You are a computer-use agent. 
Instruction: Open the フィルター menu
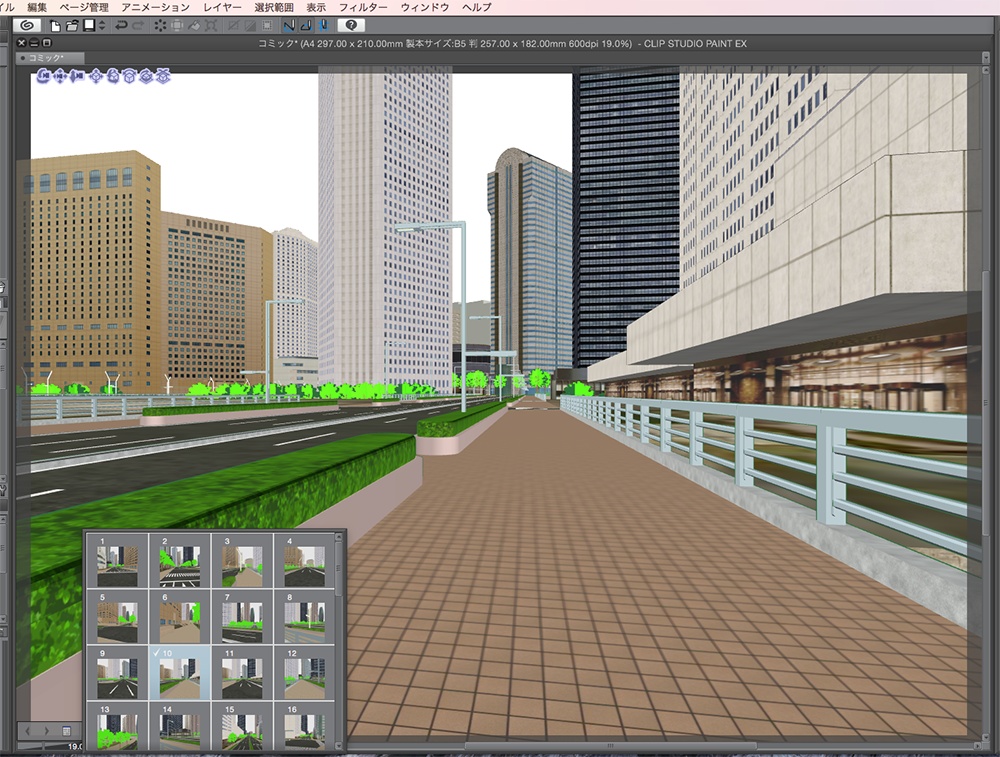pyautogui.click(x=366, y=6)
